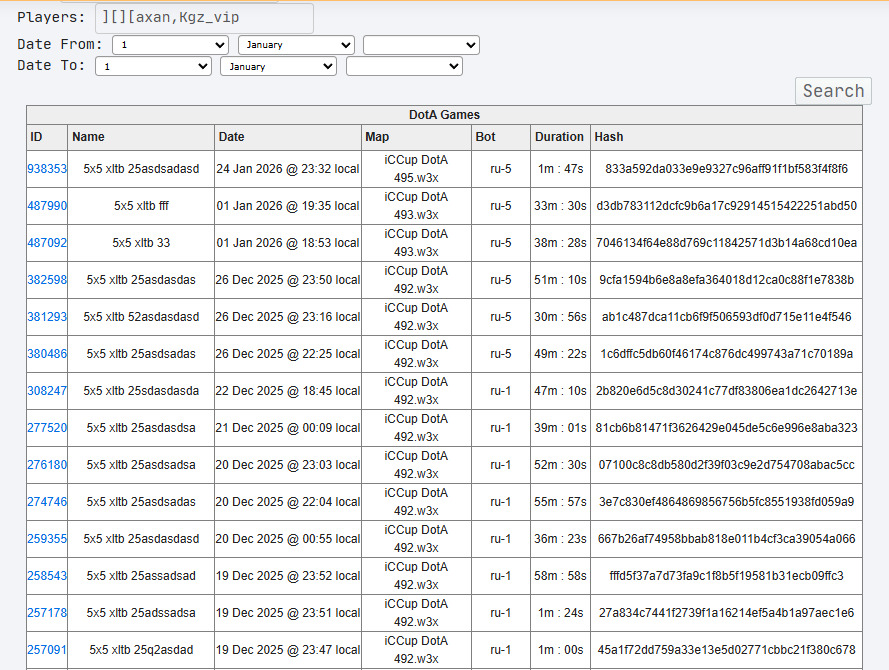Image resolution: width=889 pixels, height=670 pixels.
Task: Open game ID 258543
Action: point(47,576)
